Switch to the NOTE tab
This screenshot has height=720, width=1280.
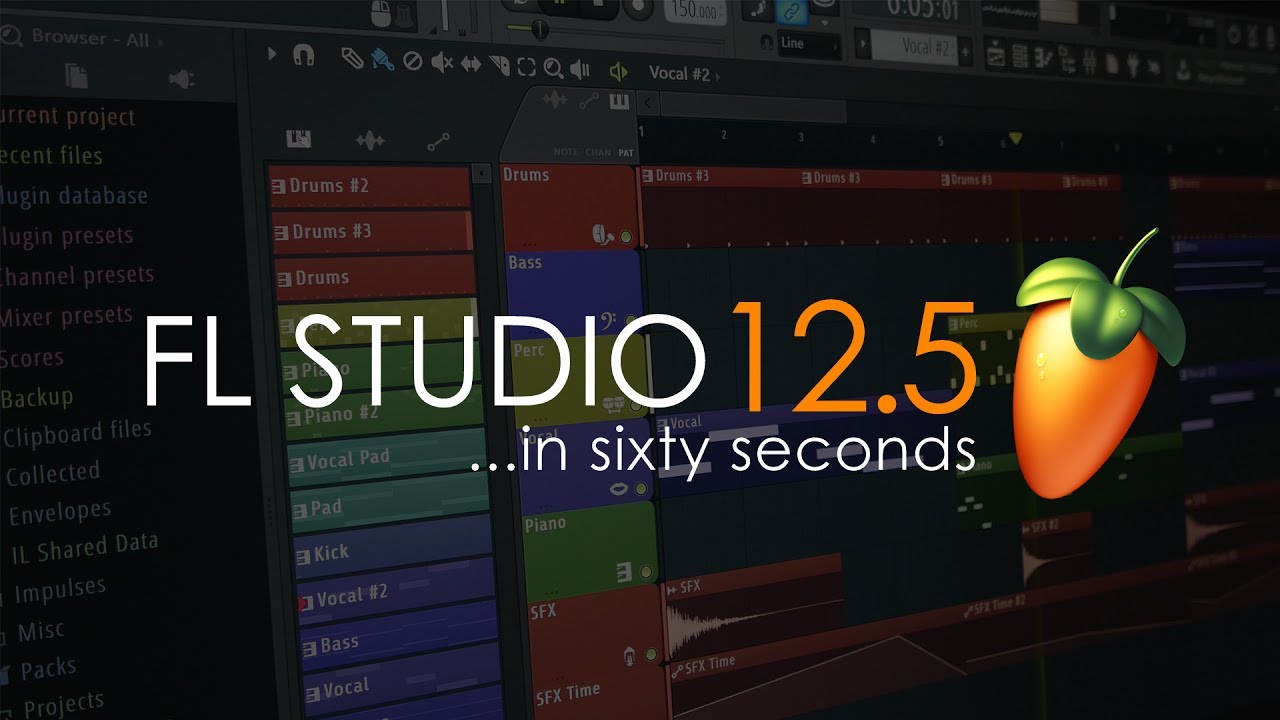tap(566, 152)
